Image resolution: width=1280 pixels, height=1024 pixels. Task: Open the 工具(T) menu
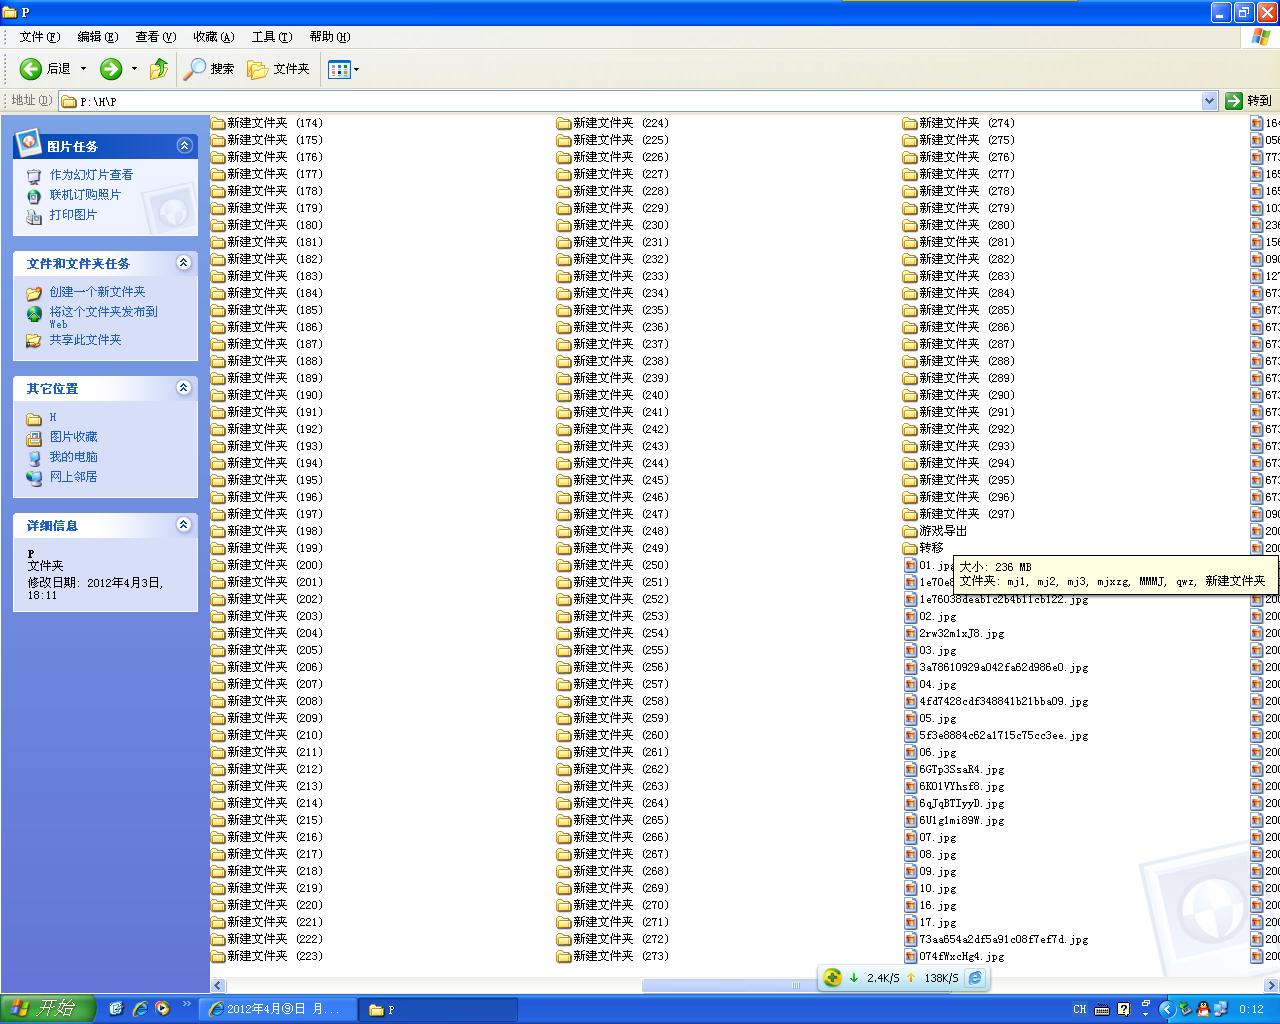pyautogui.click(x=272, y=37)
